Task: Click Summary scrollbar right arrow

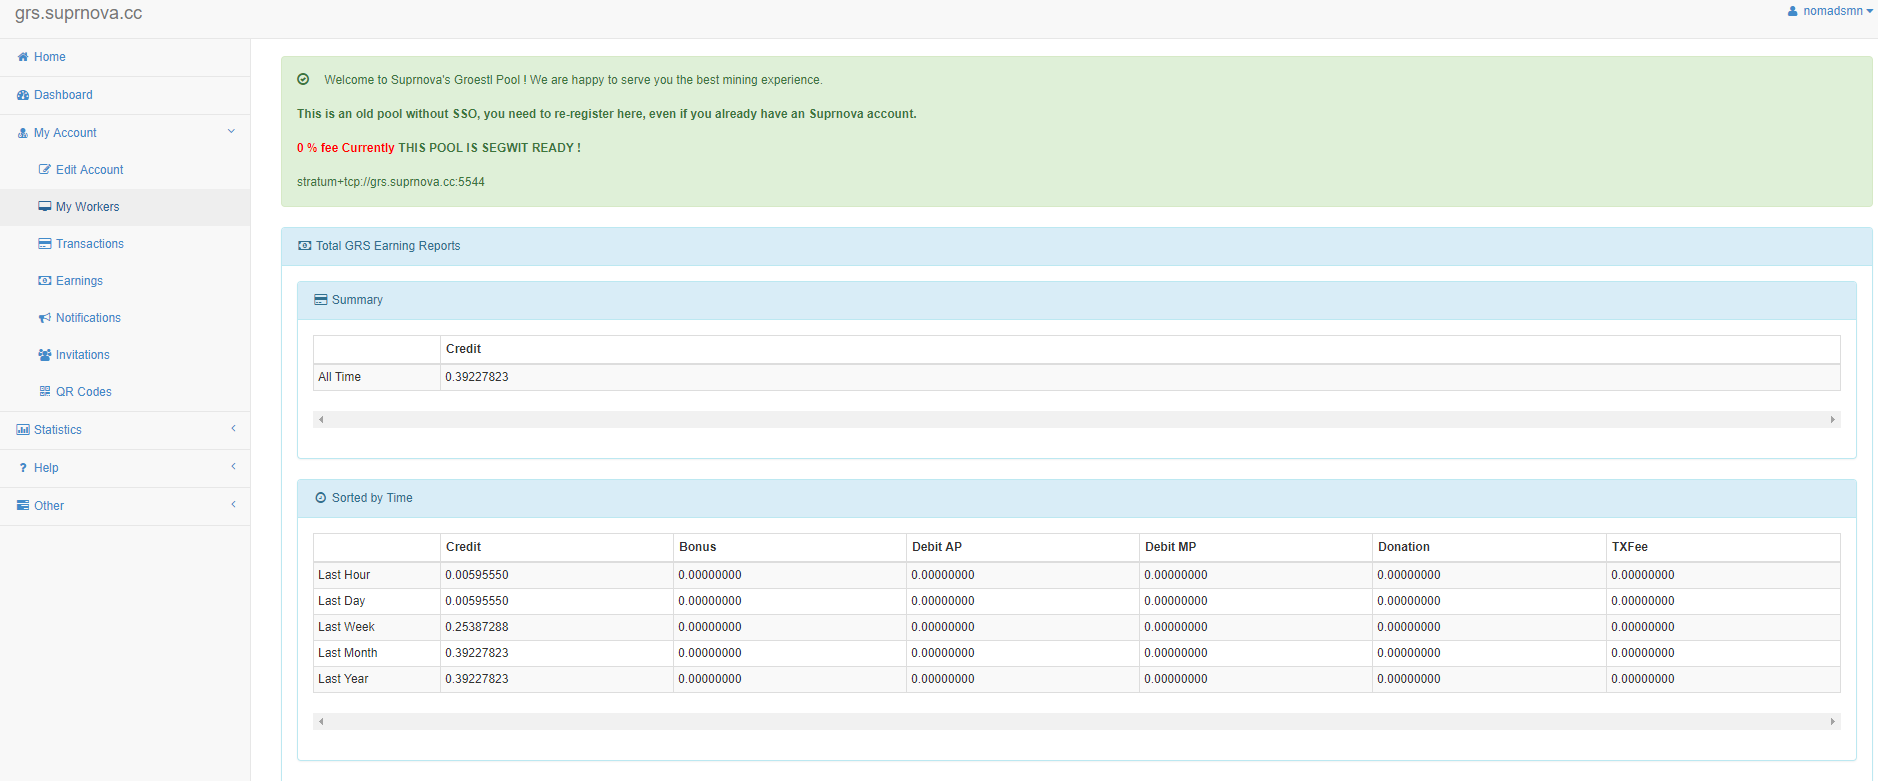Action: coord(1832,420)
